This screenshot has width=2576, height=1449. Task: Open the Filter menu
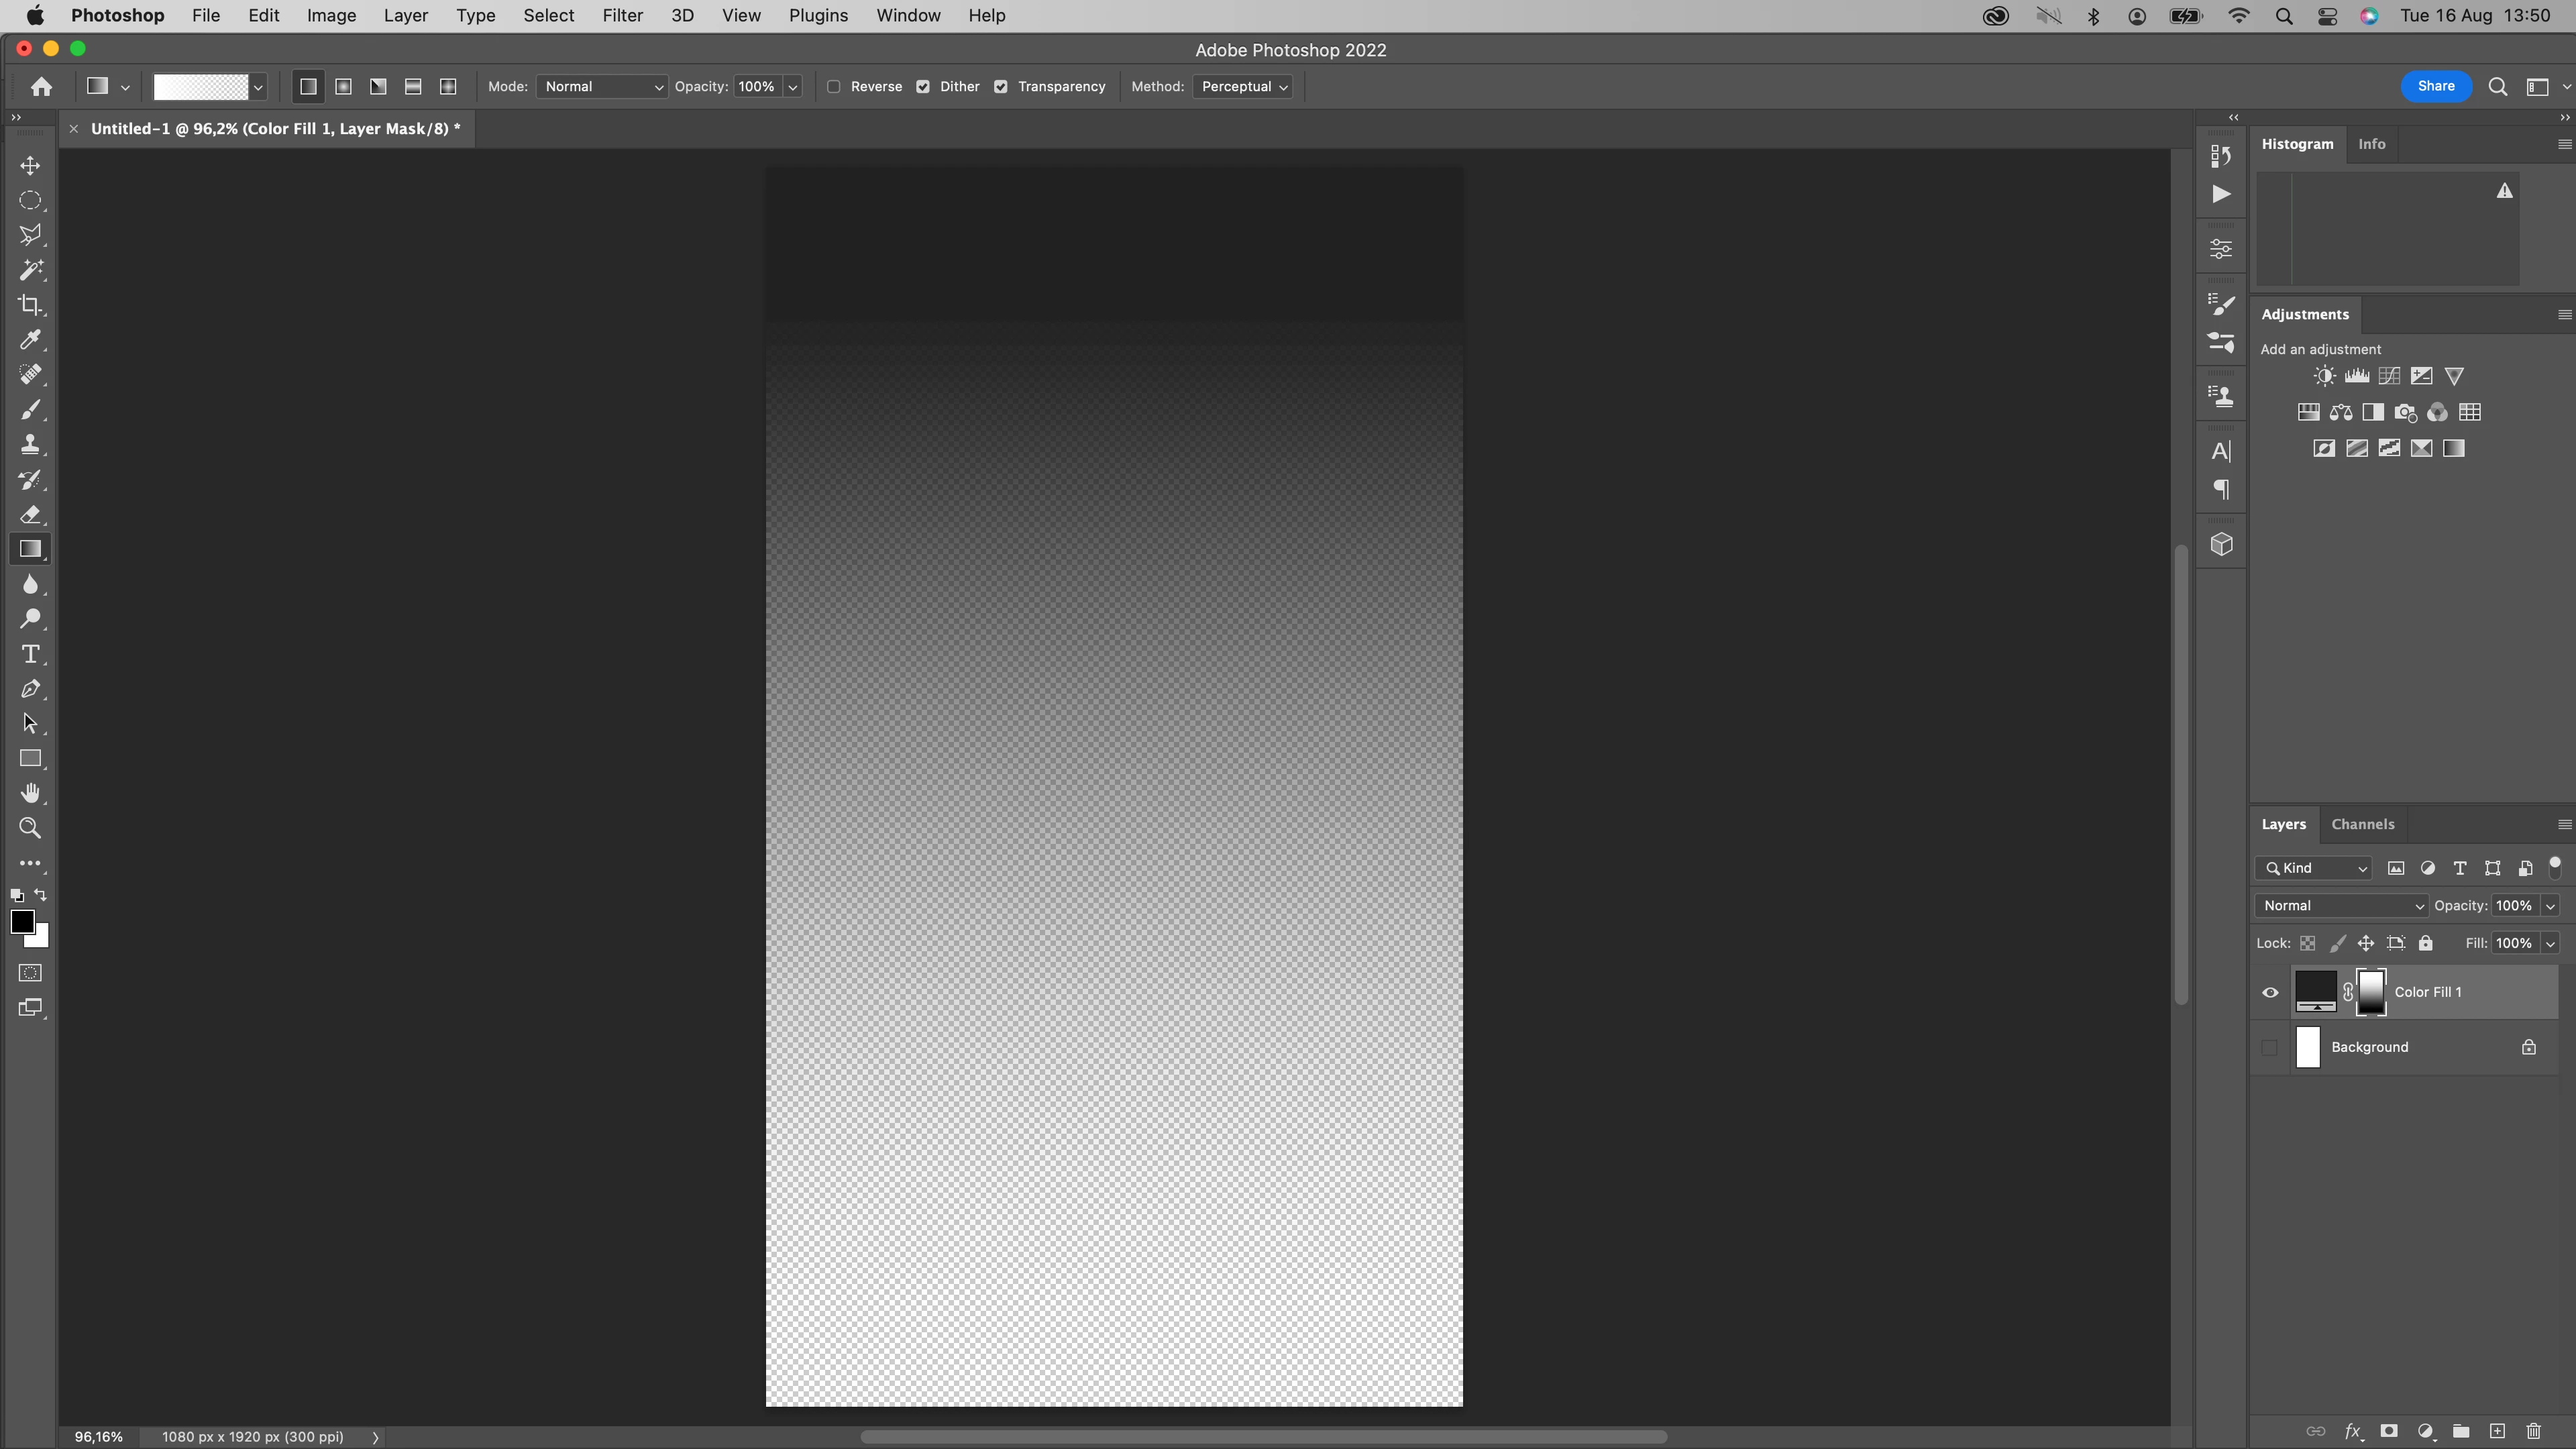click(622, 16)
